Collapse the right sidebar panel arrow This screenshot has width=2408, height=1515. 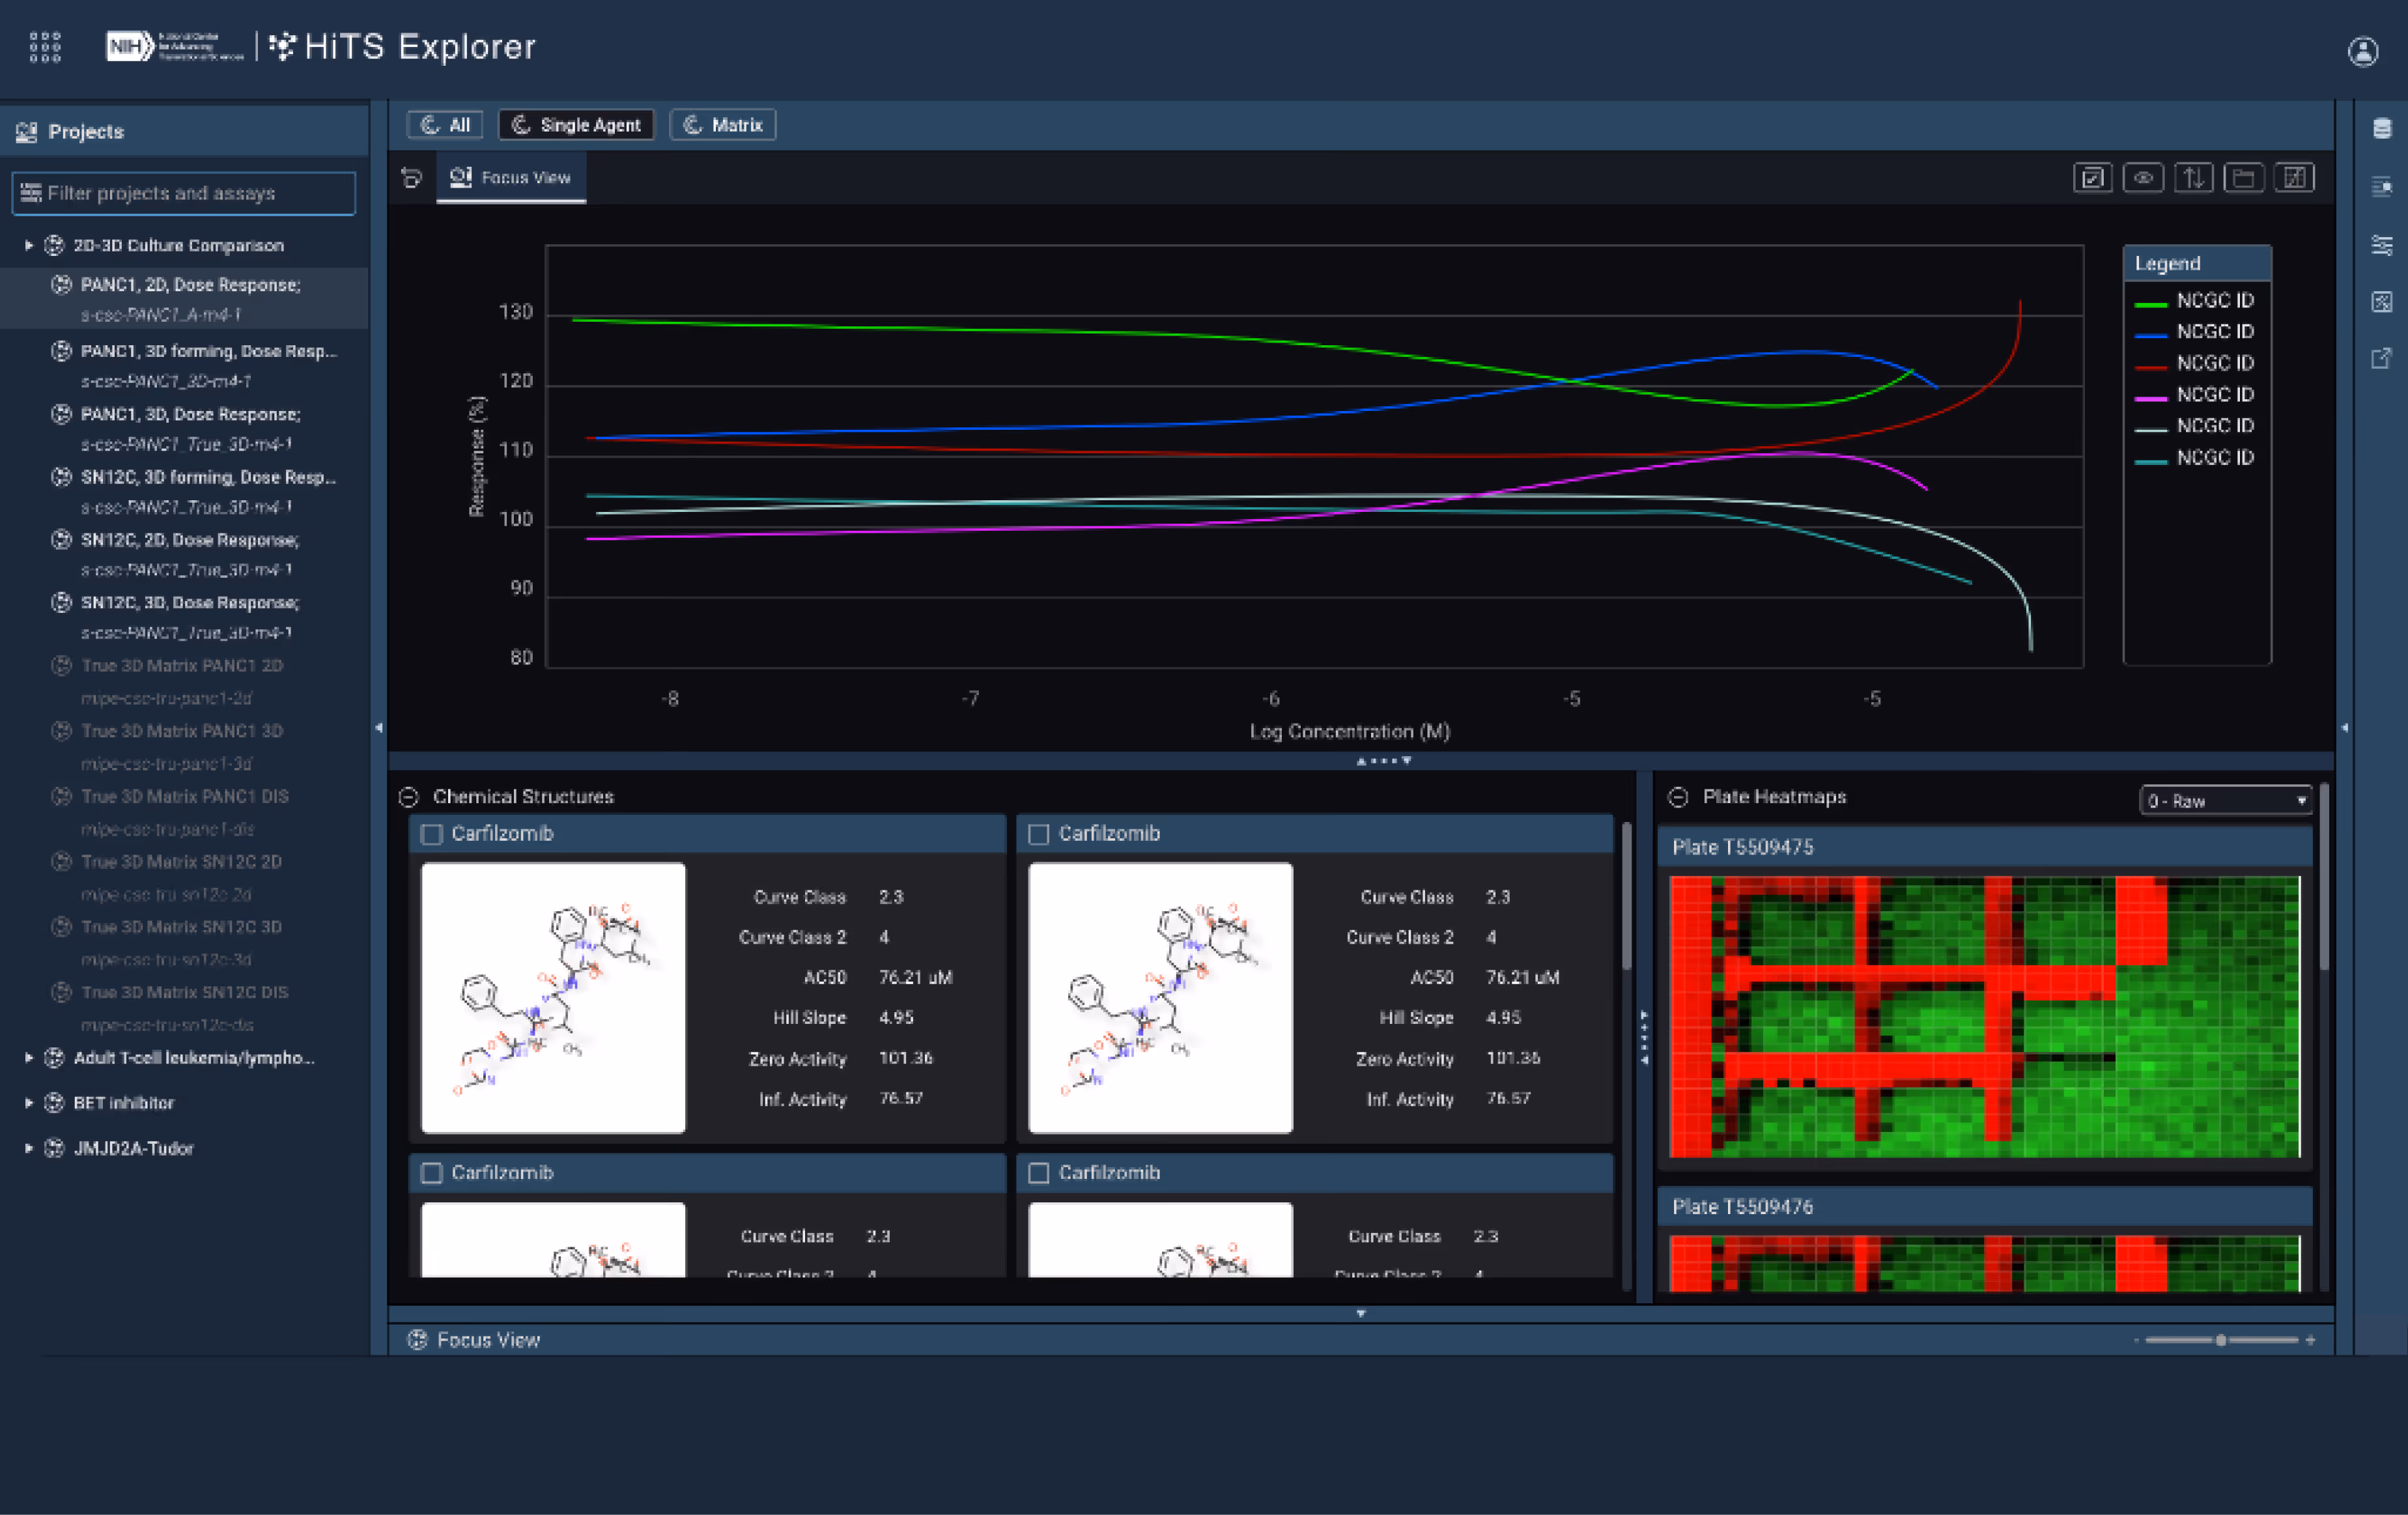pyautogui.click(x=2344, y=728)
